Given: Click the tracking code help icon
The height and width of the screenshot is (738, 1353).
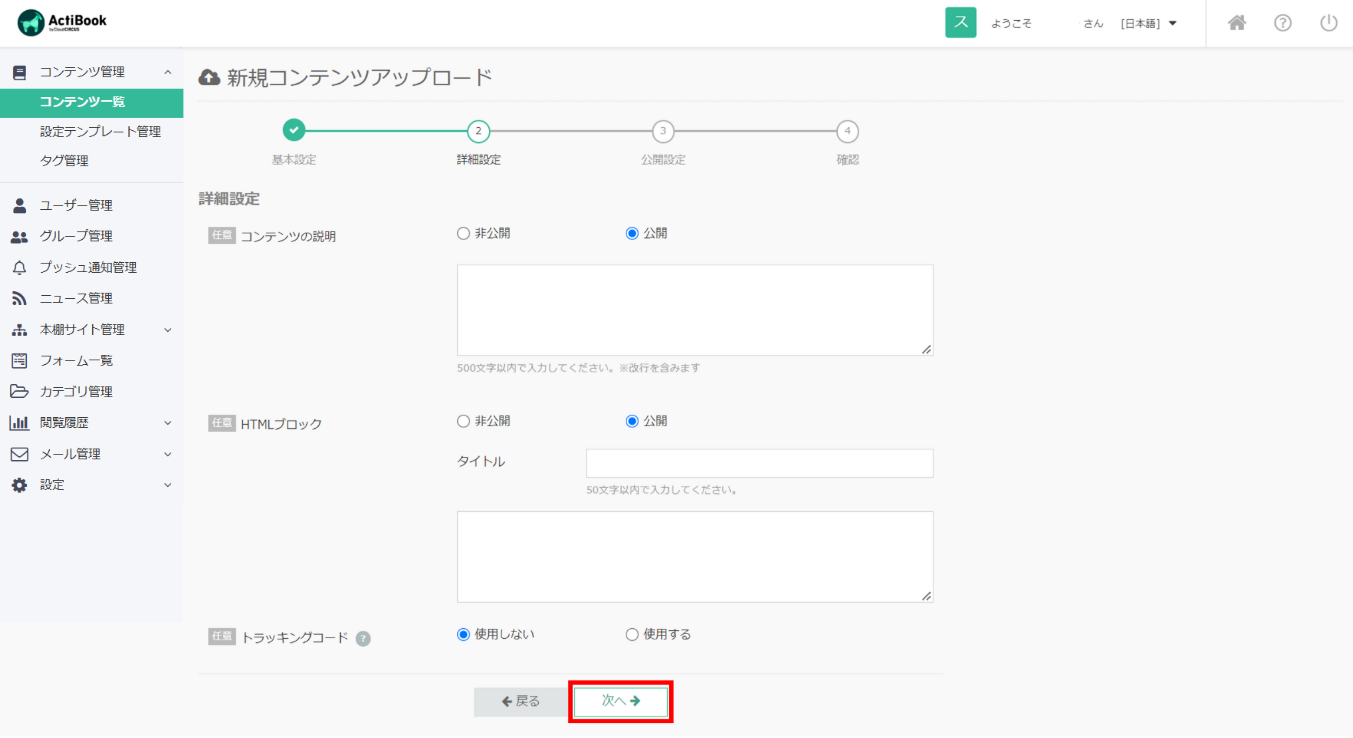Looking at the screenshot, I should (363, 638).
